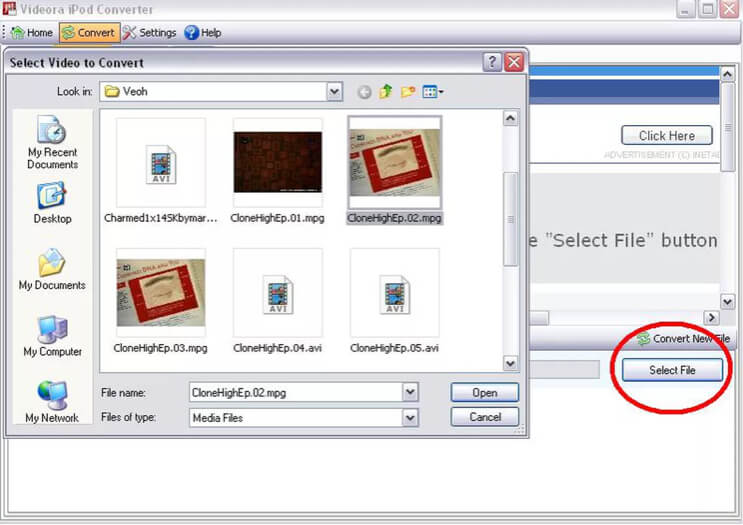Image resolution: width=743 pixels, height=525 pixels.
Task: Select the CloneHighEp.05.avi file icon
Action: pyautogui.click(x=395, y=294)
